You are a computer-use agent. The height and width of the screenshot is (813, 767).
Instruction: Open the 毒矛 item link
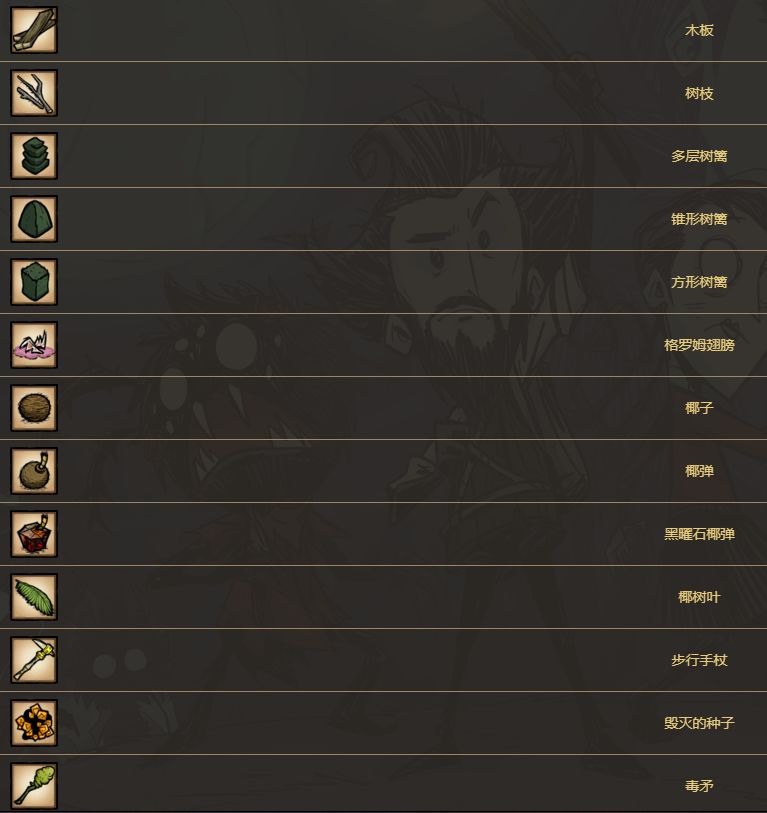699,787
